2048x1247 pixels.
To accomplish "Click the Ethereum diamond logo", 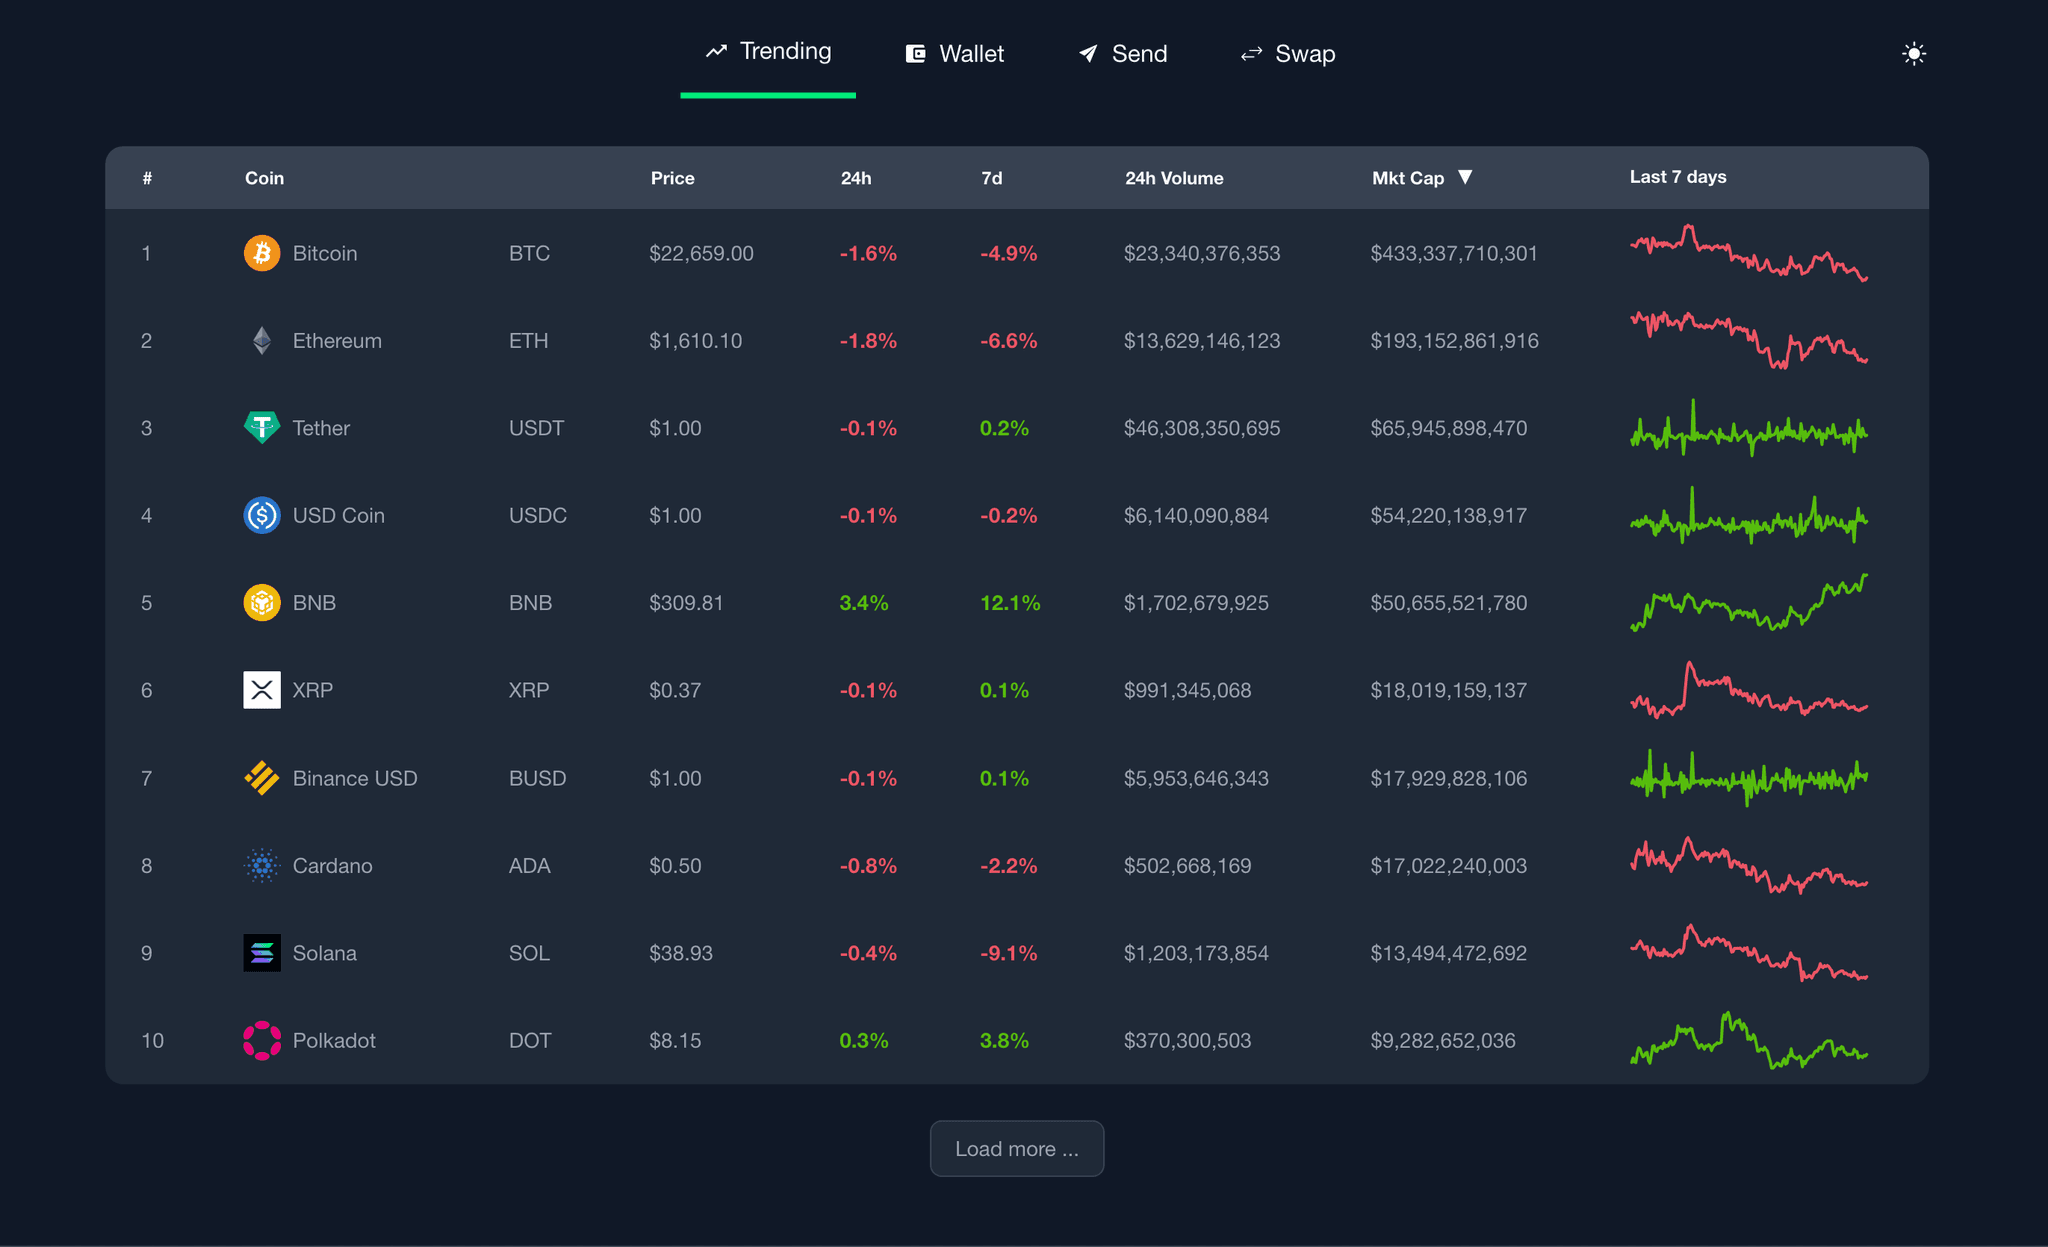I will [262, 341].
